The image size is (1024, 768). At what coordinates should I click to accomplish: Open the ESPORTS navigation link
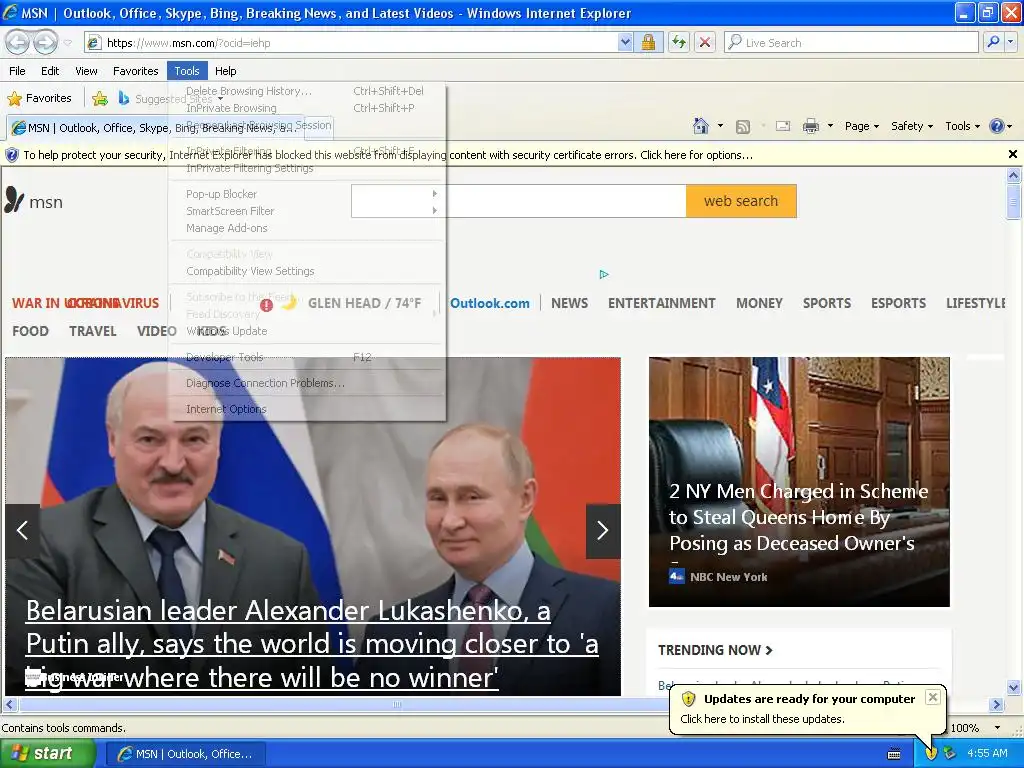coord(898,303)
